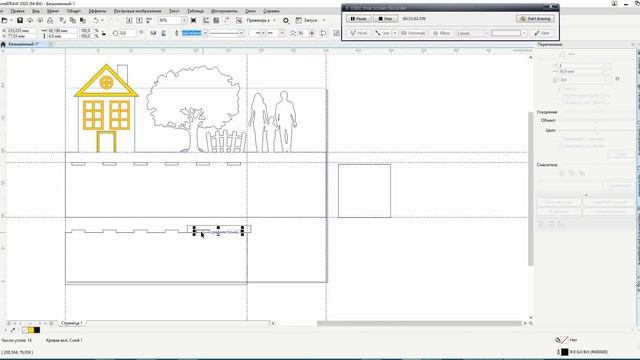Click the zoom navigator icon at the scrollbar corner
The image size is (640, 360).
click(x=531, y=323)
